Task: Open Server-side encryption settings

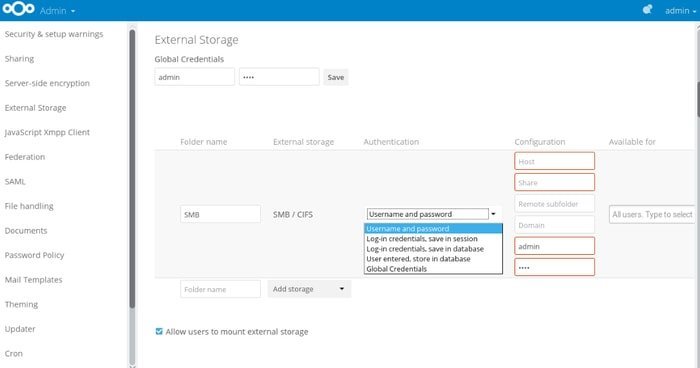Action: (47, 83)
